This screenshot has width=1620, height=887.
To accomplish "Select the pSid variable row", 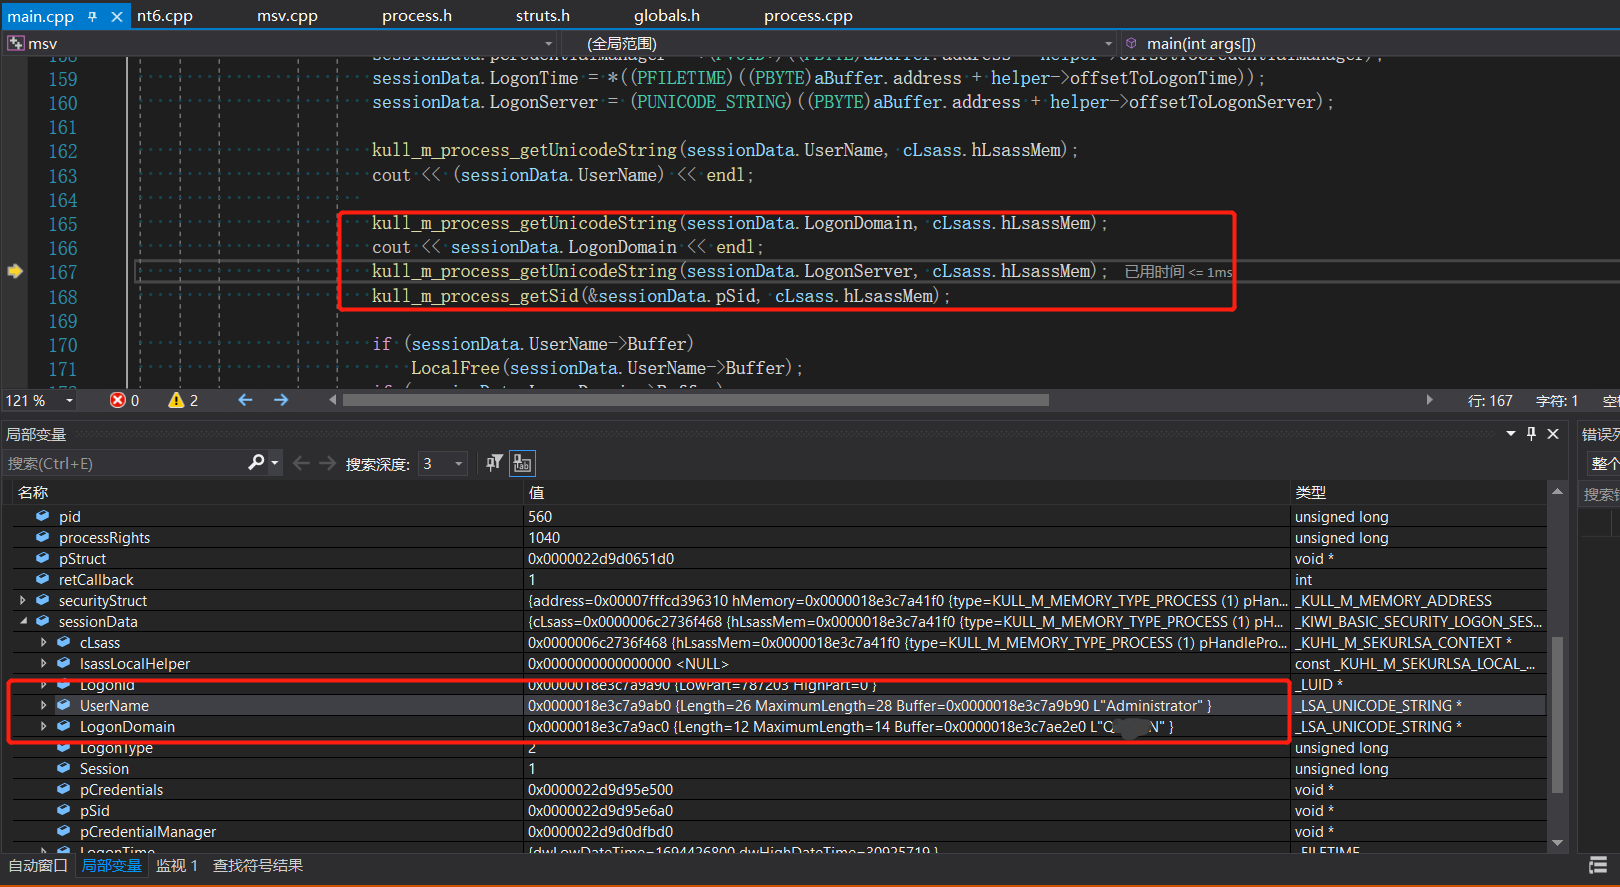I will click(779, 810).
